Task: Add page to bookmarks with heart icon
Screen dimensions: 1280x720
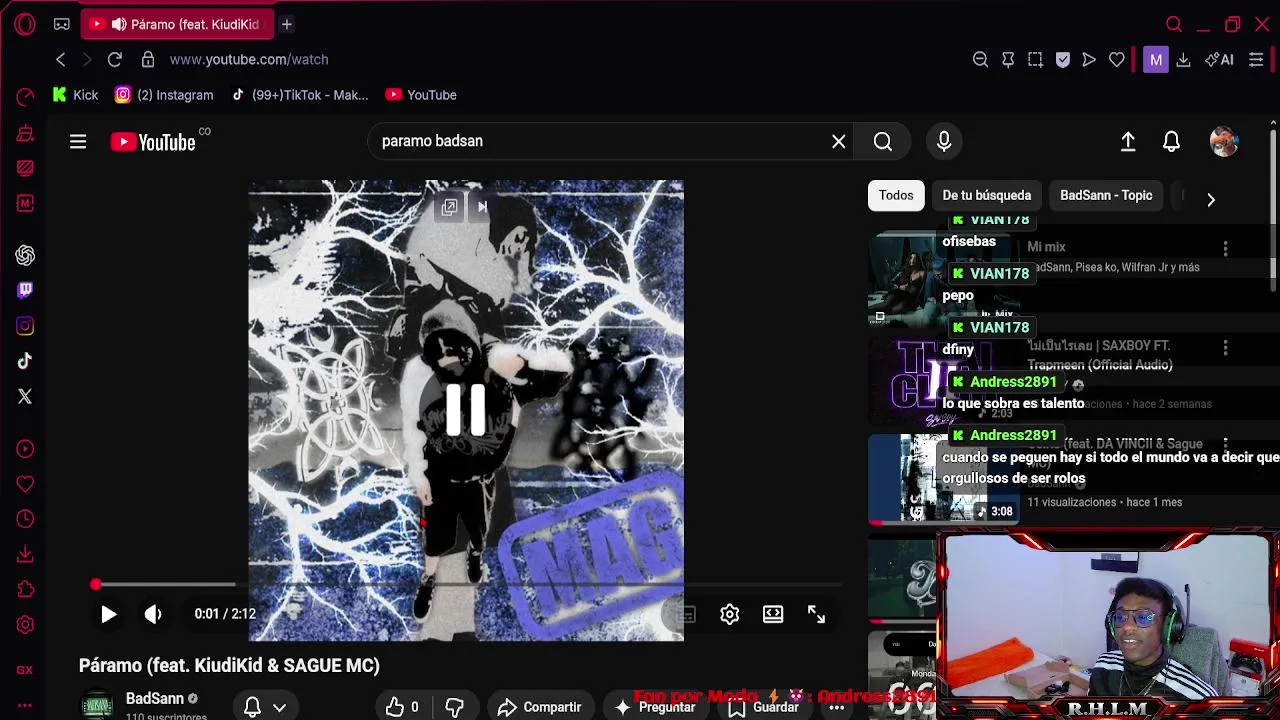Action: click(x=1116, y=60)
